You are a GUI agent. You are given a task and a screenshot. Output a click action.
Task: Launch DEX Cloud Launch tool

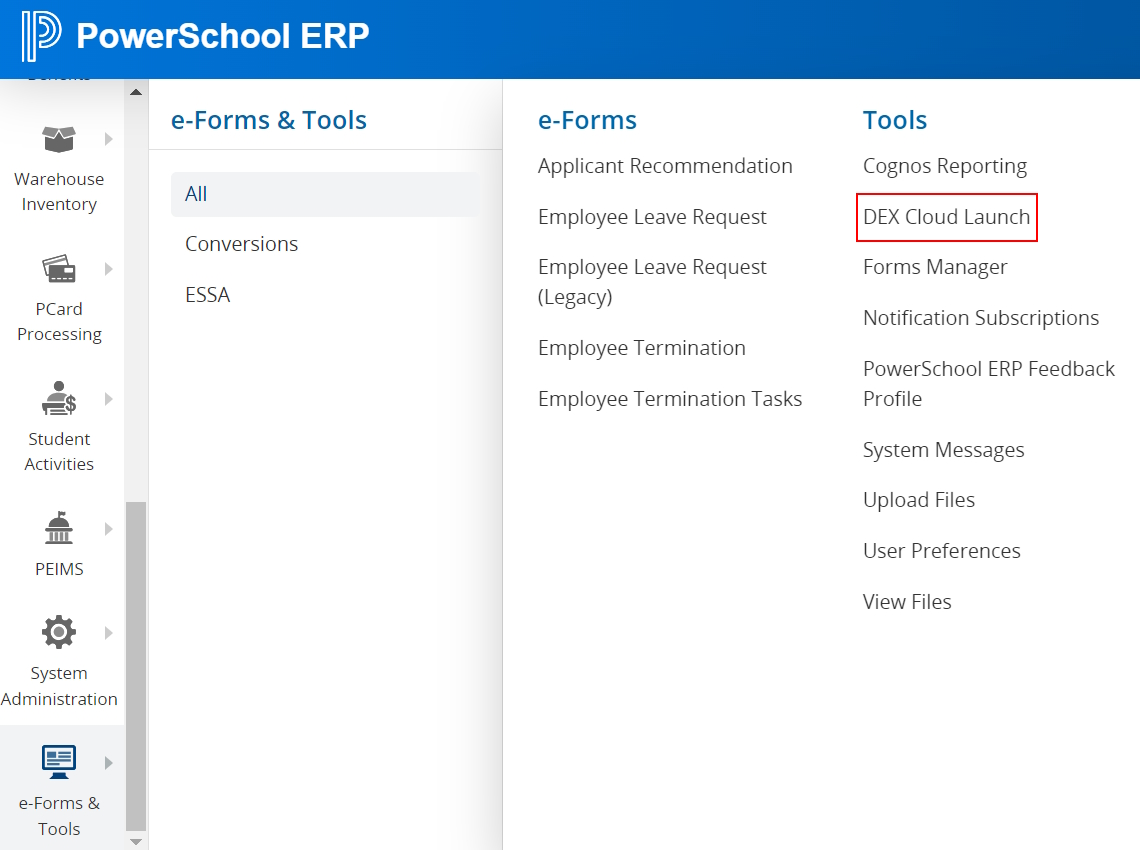click(946, 217)
